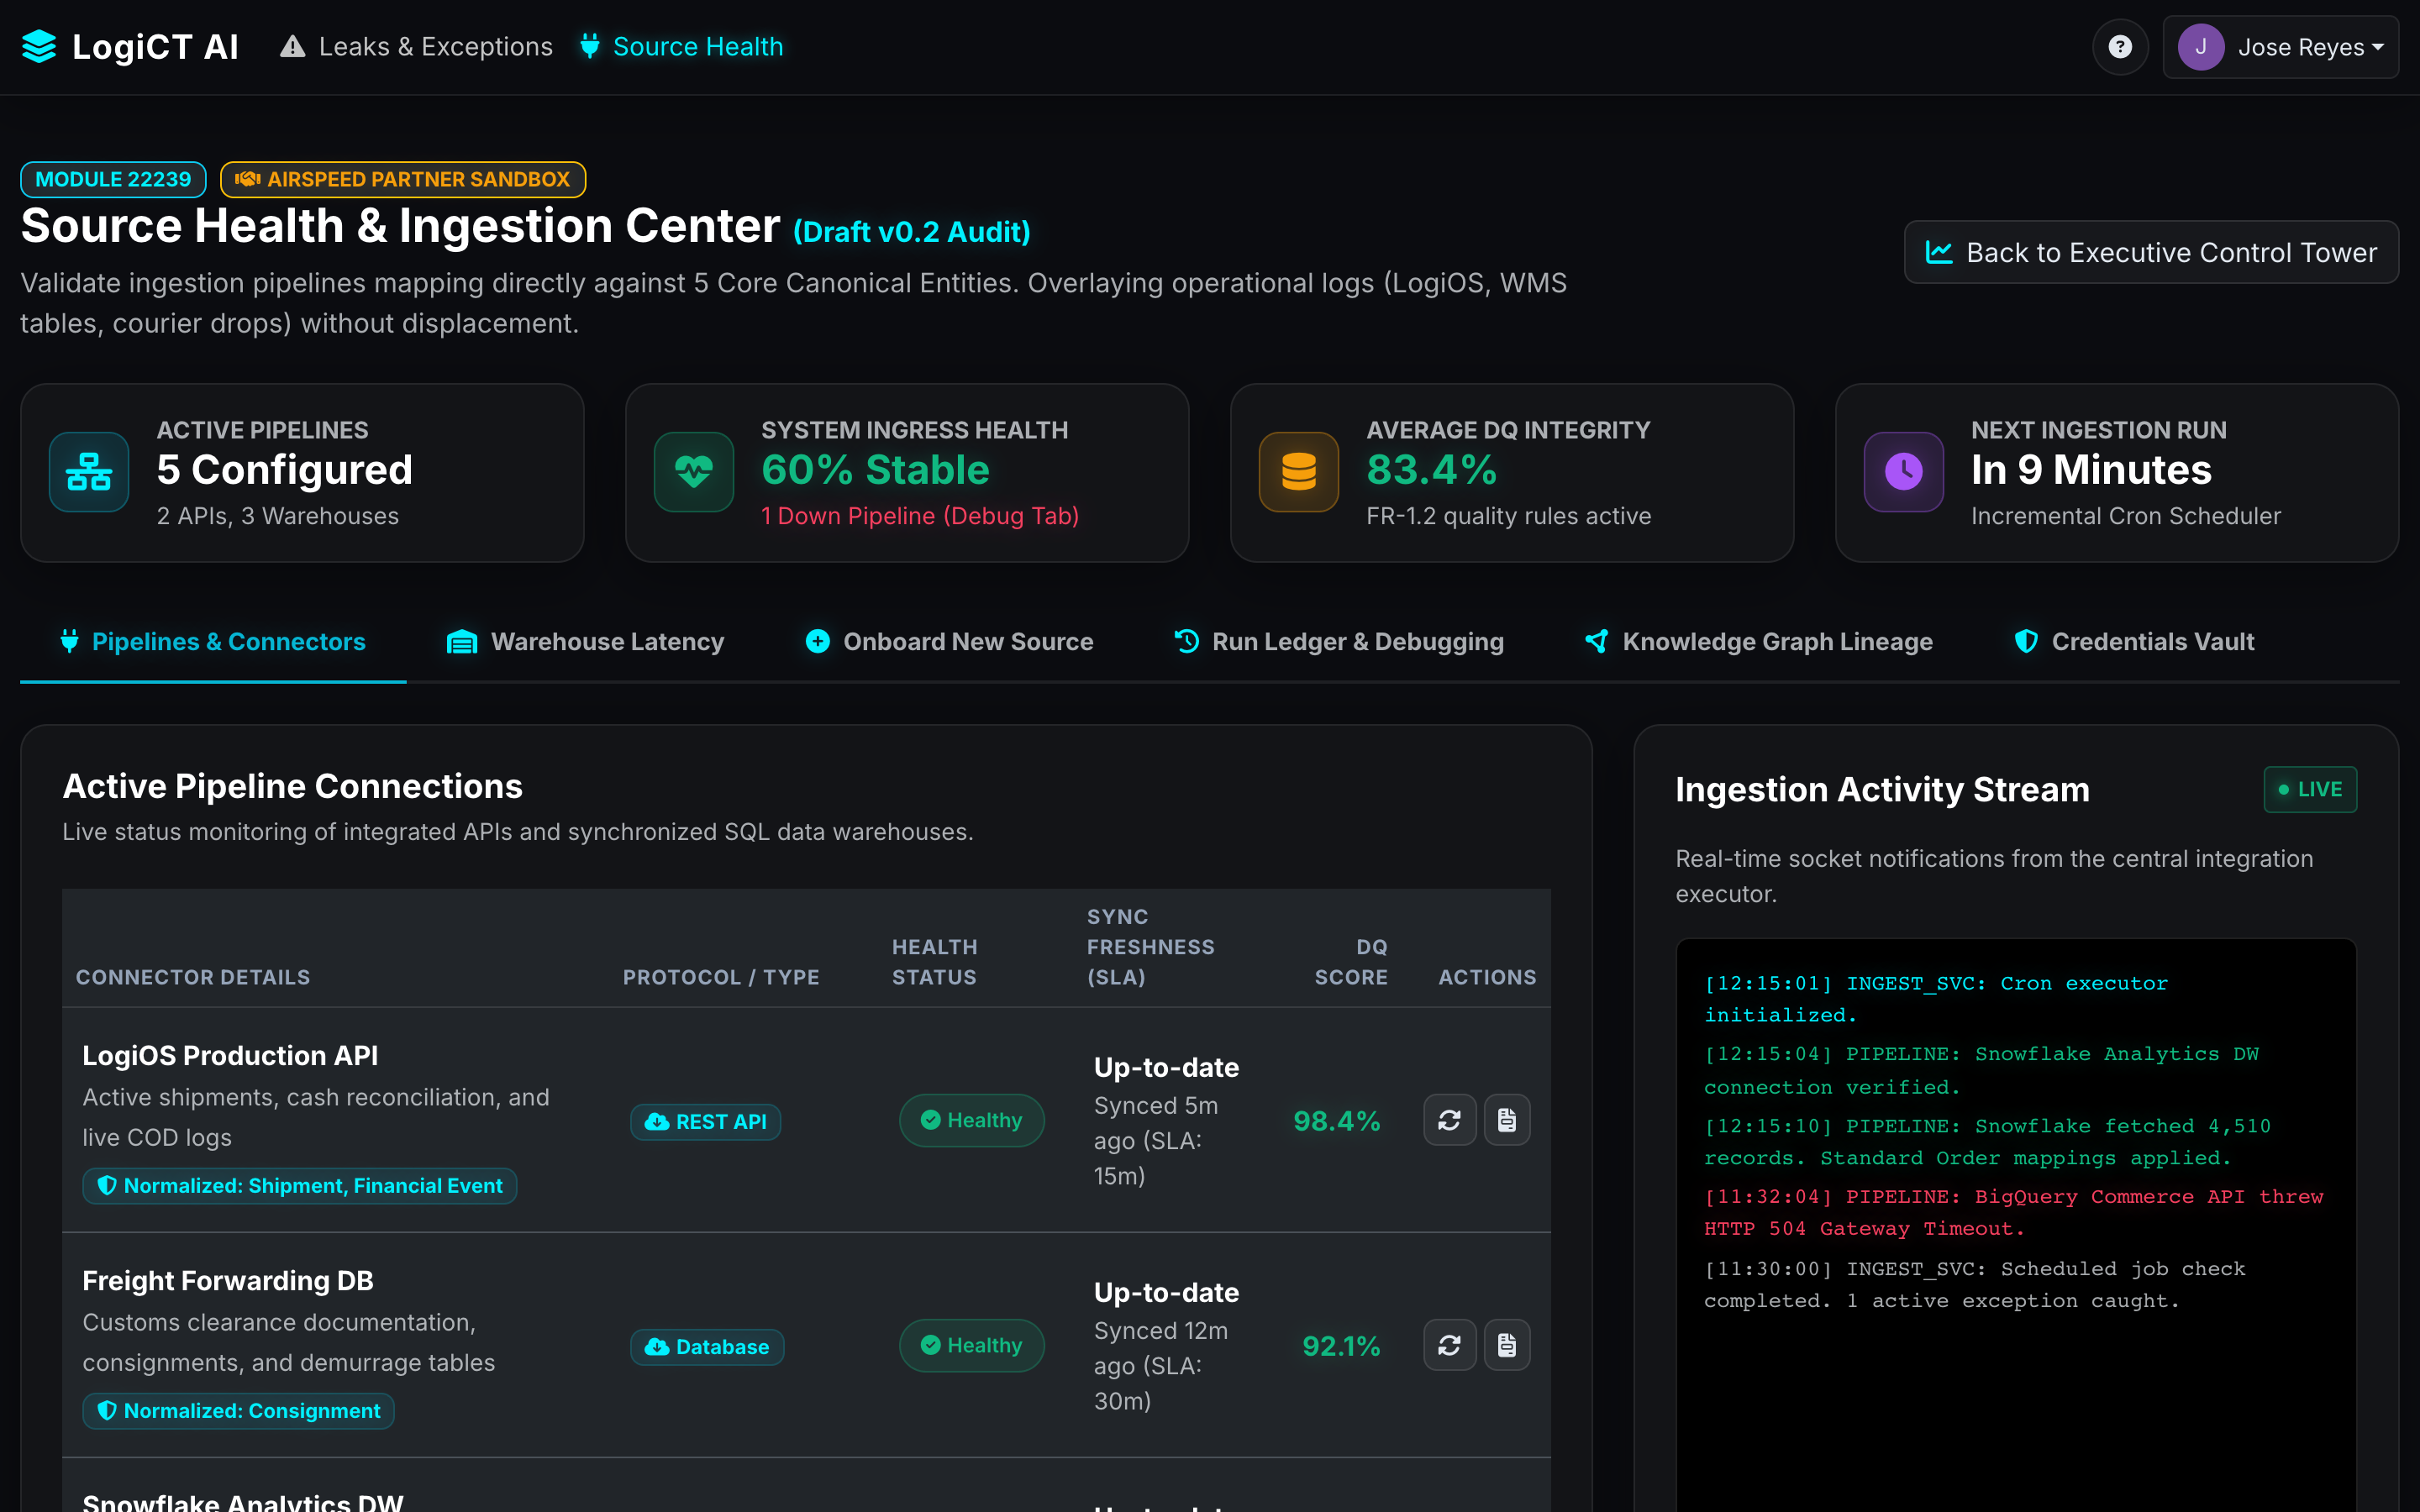Click the 12:15:01 Cron executor initialized log line
The height and width of the screenshot is (1512, 2420).
click(x=1936, y=999)
